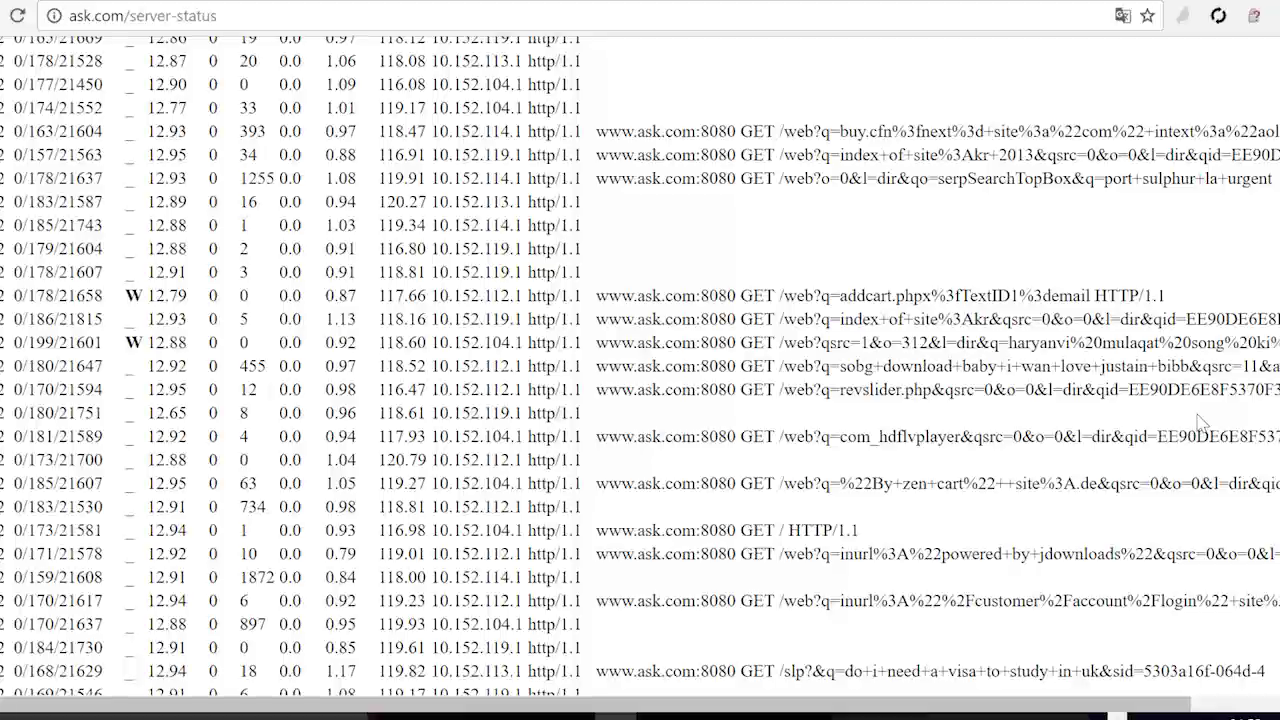Bookmark this page with the star icon

(1148, 16)
